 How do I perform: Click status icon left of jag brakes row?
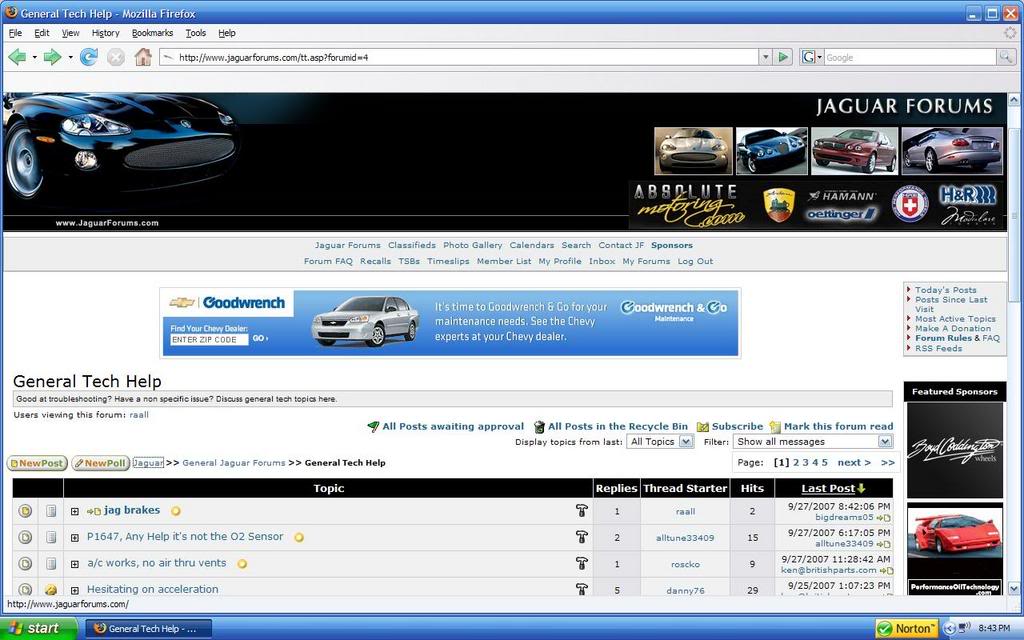25,511
